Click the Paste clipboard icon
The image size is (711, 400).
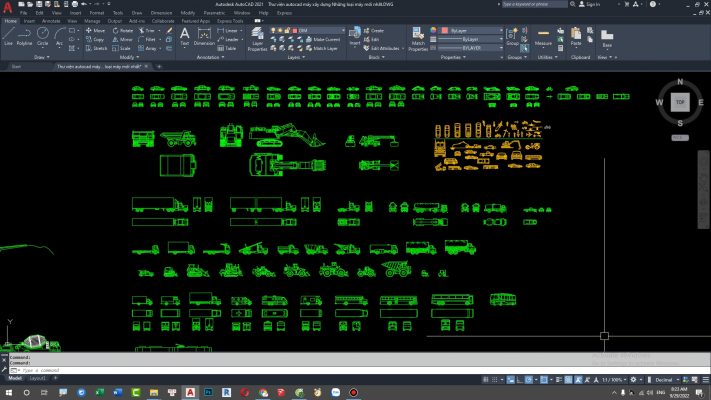(576, 36)
